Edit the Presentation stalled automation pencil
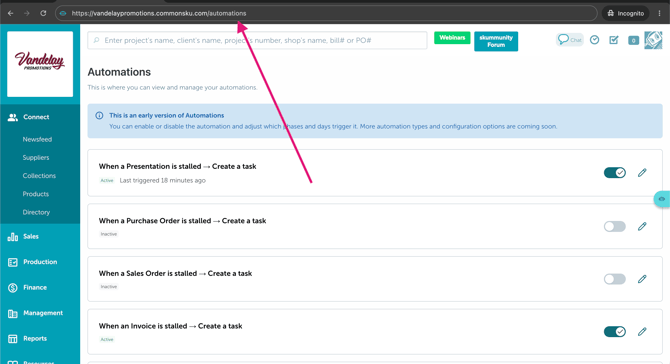The image size is (670, 364). [642, 173]
